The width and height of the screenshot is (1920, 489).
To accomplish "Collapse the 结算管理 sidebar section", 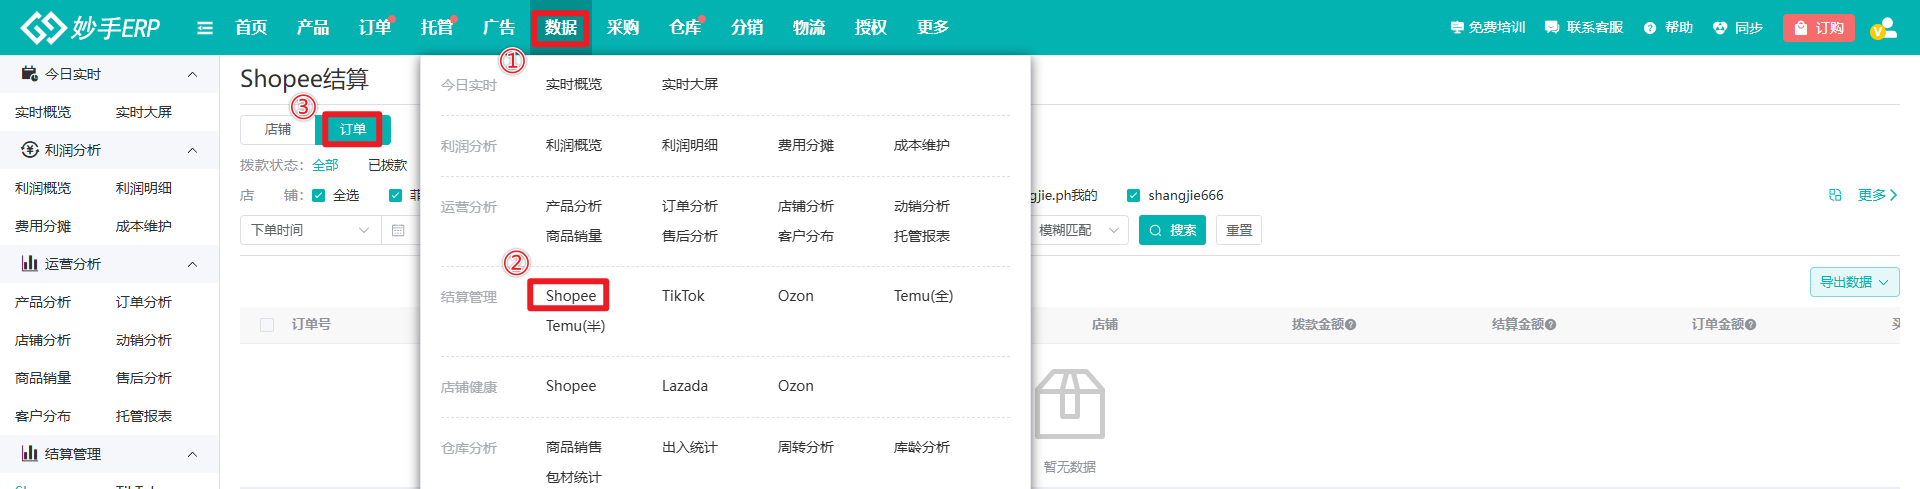I will click(192, 454).
